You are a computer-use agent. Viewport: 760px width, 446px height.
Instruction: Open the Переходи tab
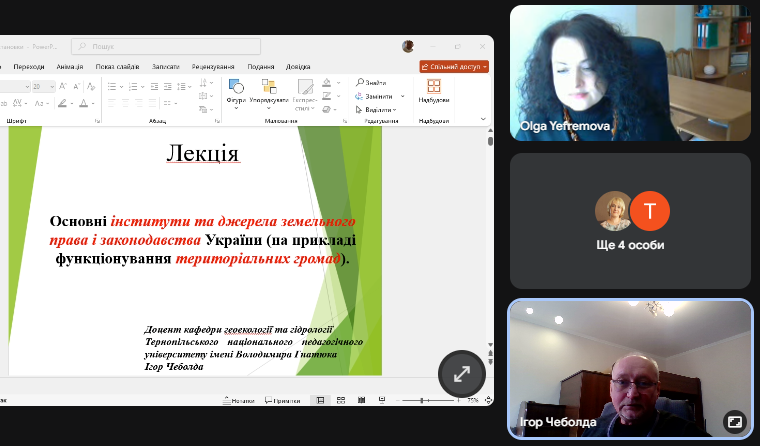[29, 66]
